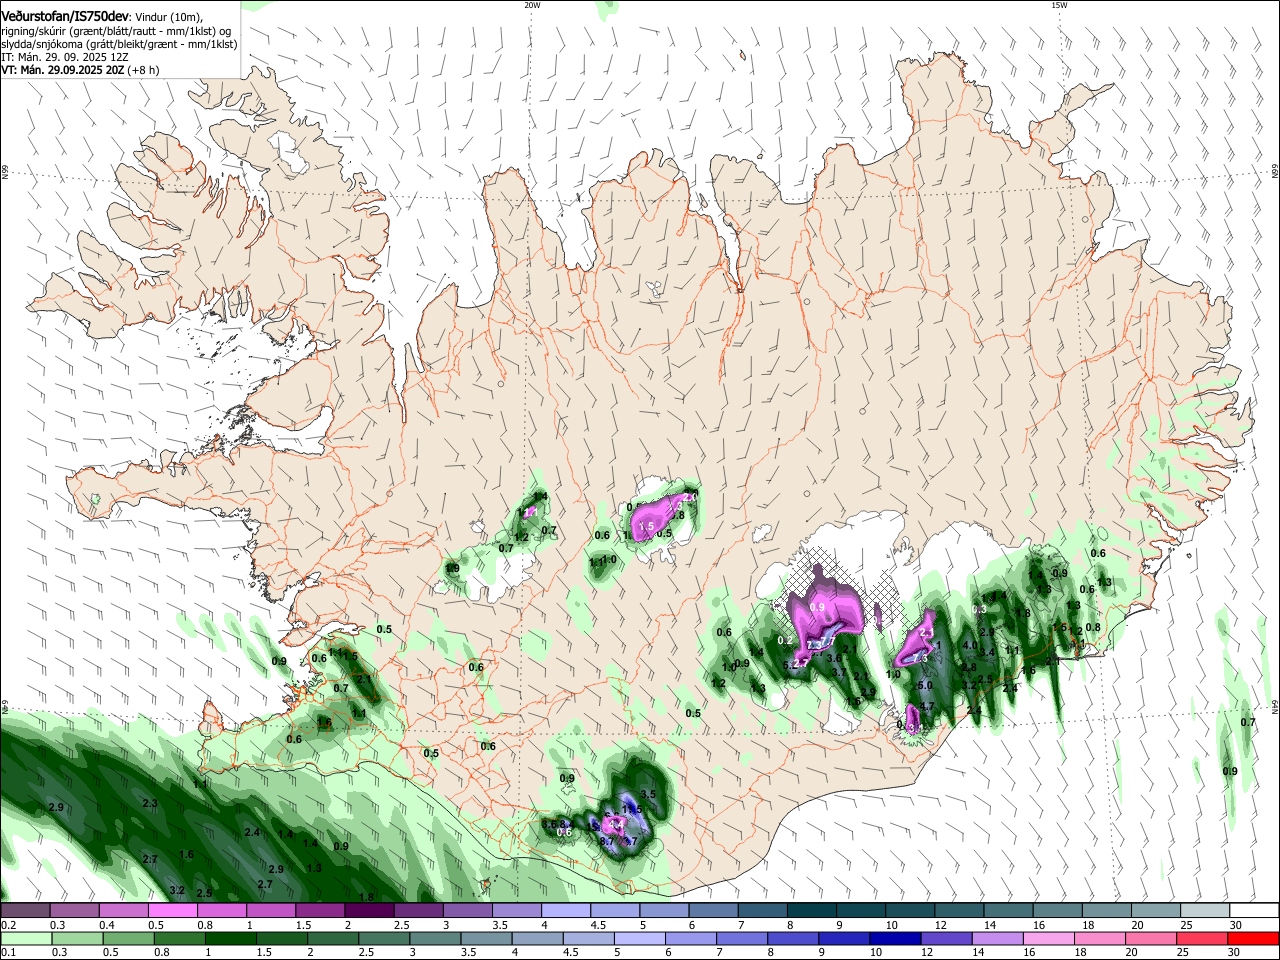Select upper legend swatch between 4 and 4.5
The width and height of the screenshot is (1280, 960).
pyautogui.click(x=564, y=910)
